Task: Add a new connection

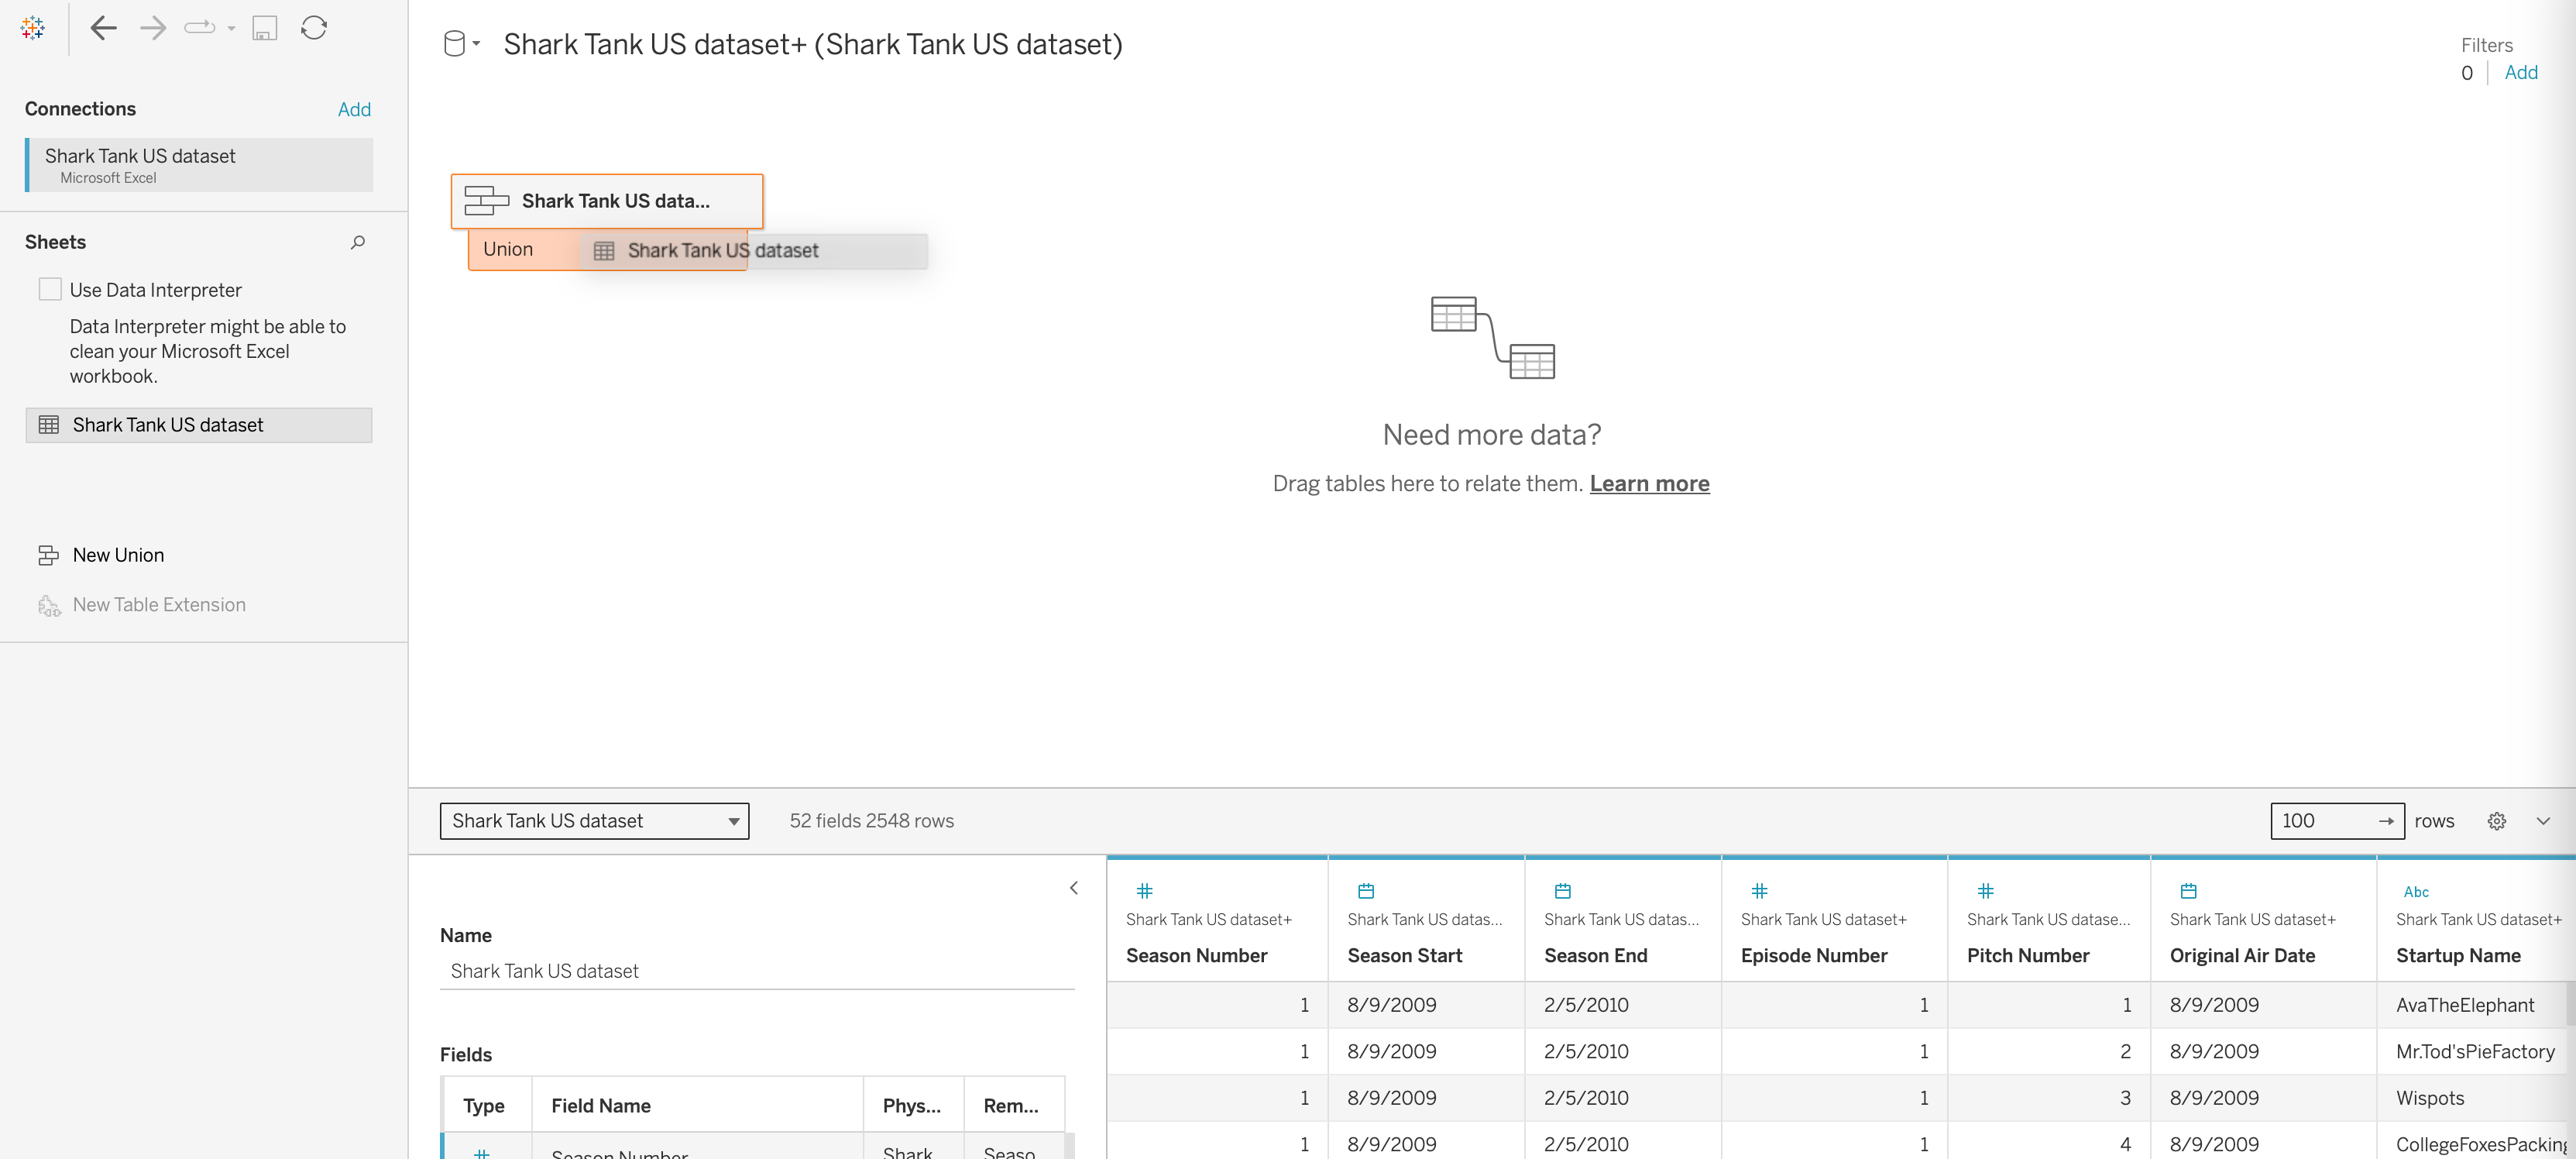Action: pos(354,109)
